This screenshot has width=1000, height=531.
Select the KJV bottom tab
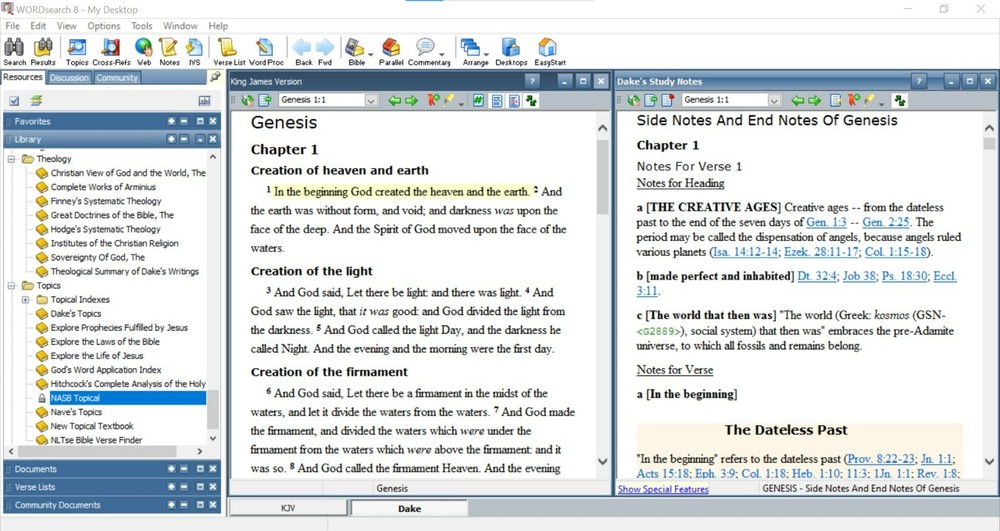coord(288,508)
